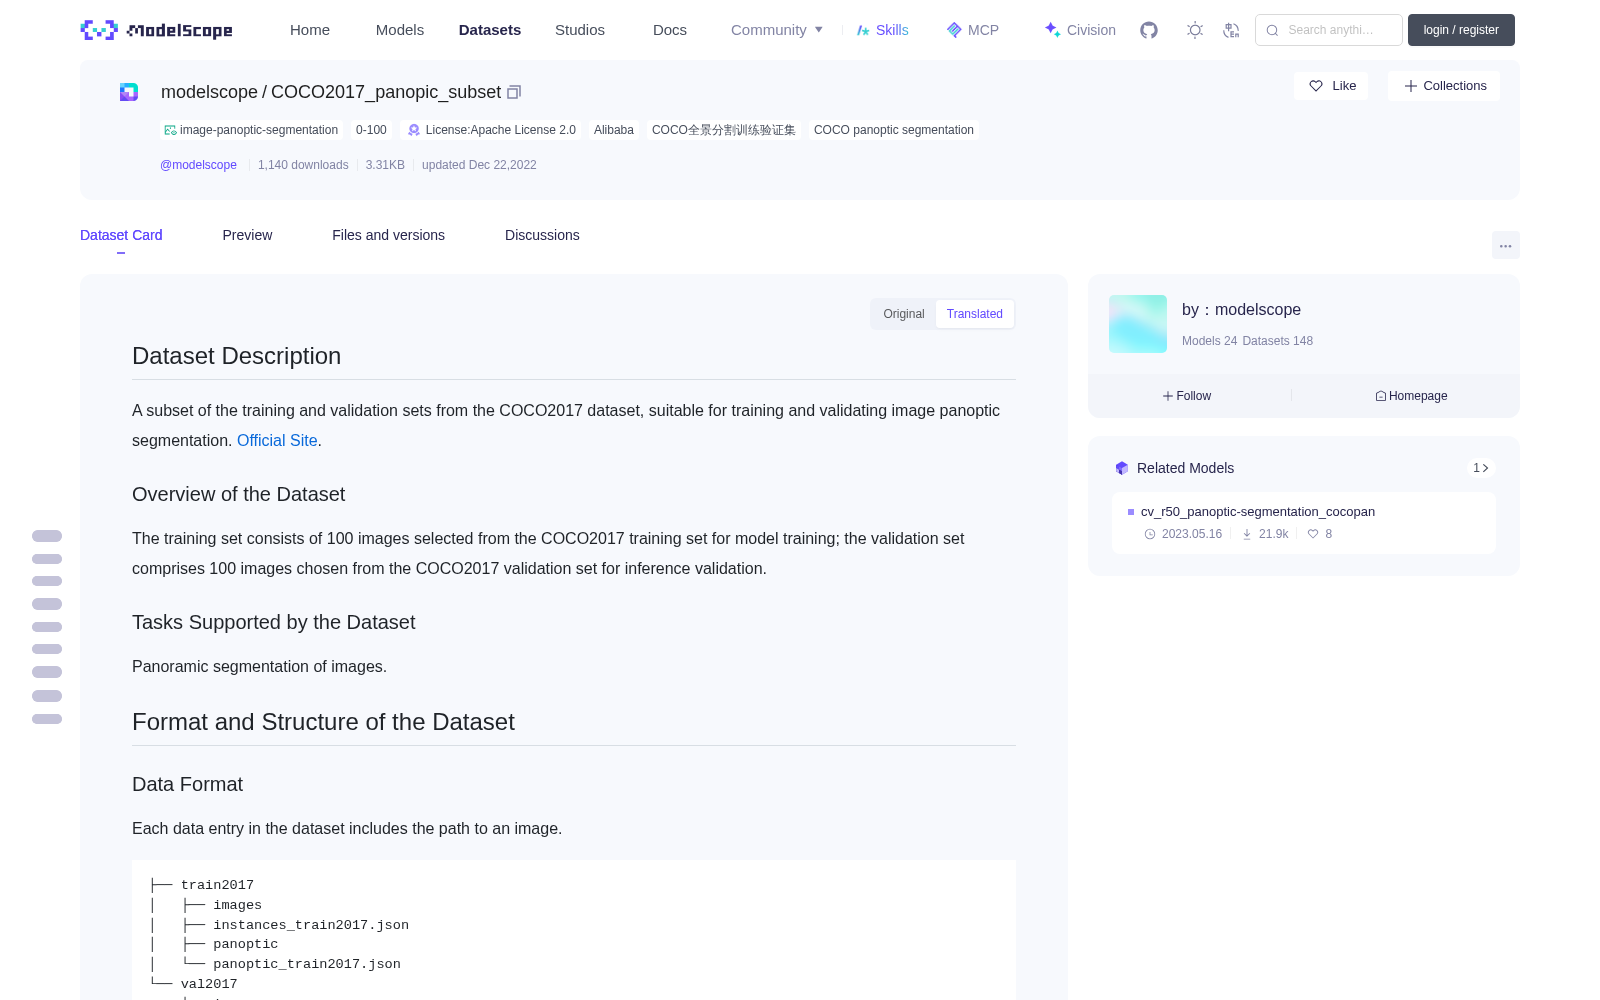Click 'instances_train2017.json' in the file tree
1600x1000 pixels.
(311, 925)
